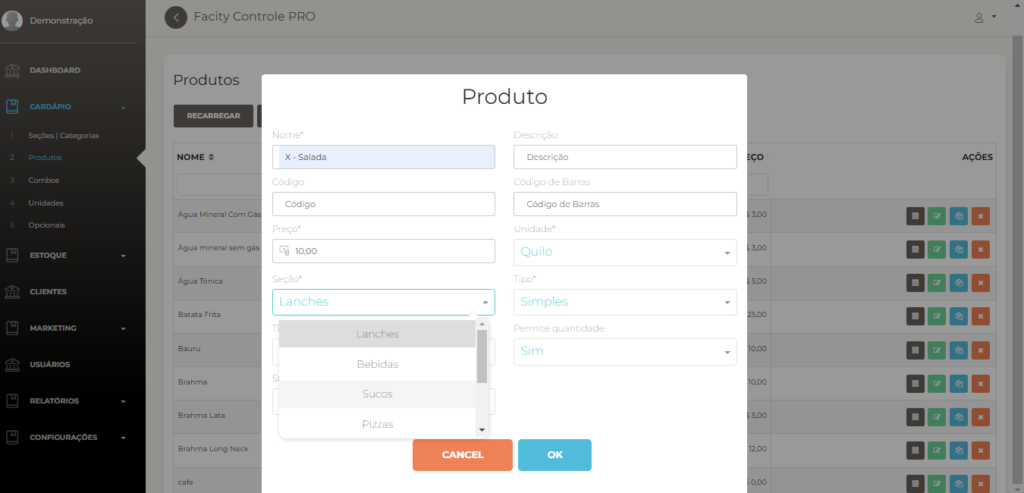Focus the Código input field
1024x493 pixels.
click(383, 204)
